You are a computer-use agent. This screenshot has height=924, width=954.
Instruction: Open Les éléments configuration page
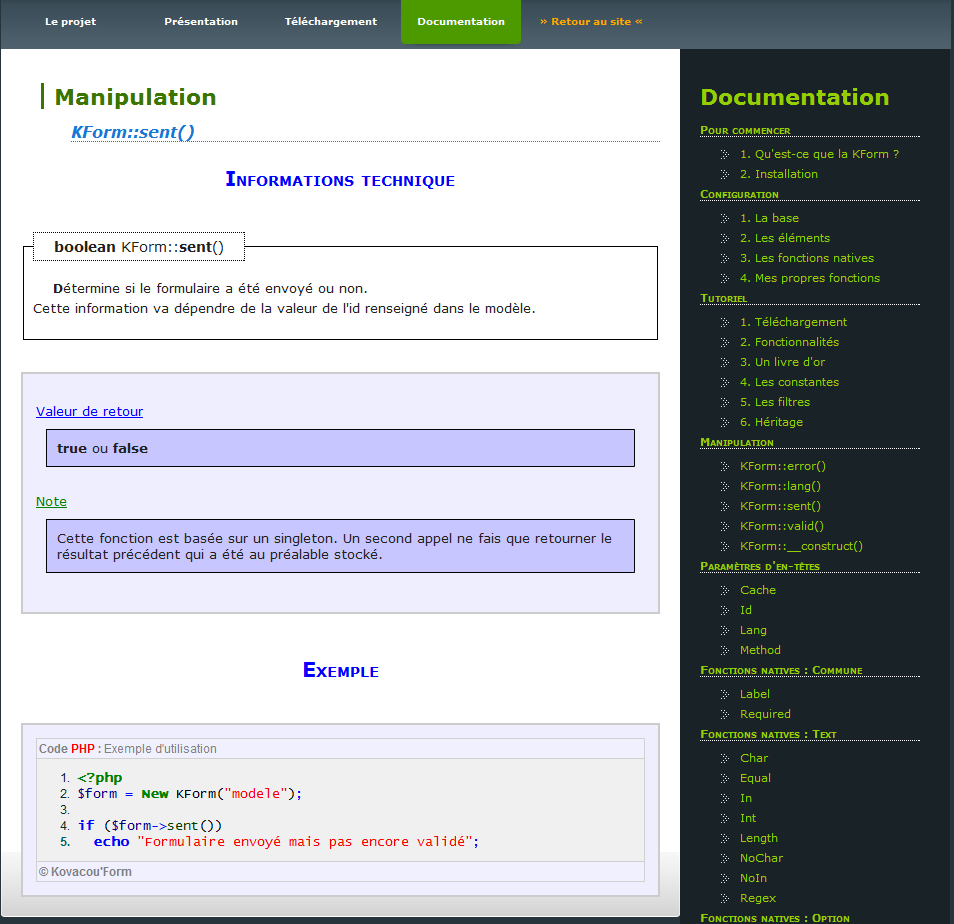pos(785,238)
